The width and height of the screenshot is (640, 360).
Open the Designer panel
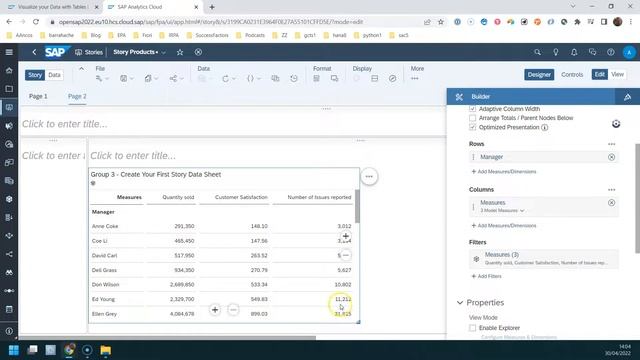click(x=539, y=75)
